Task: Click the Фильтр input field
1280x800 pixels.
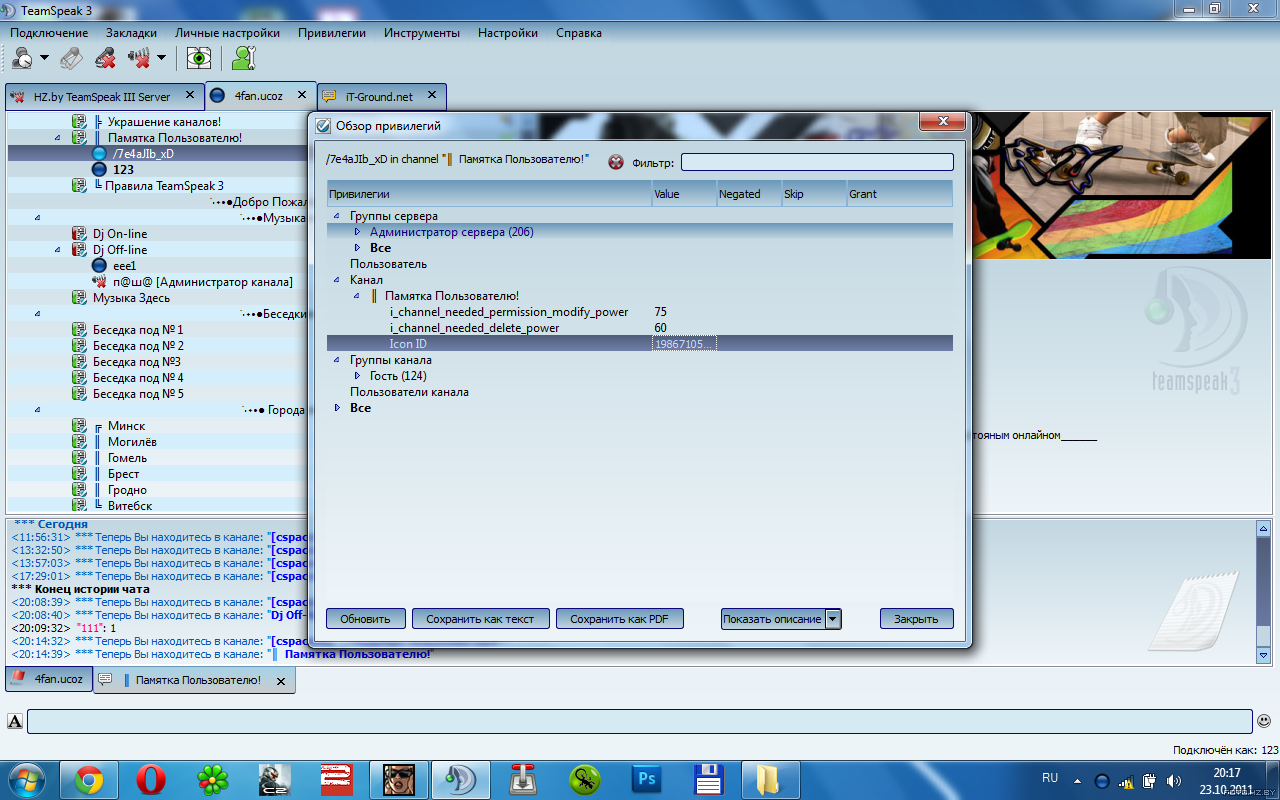Action: tap(817, 162)
